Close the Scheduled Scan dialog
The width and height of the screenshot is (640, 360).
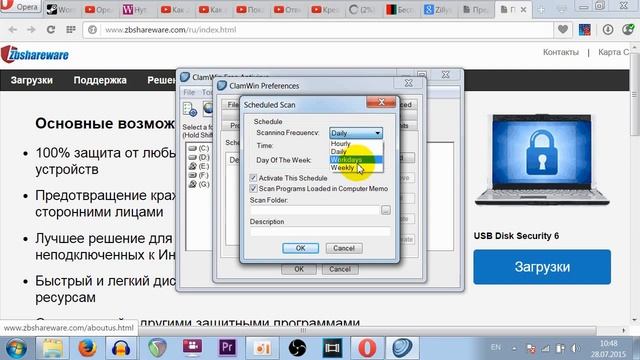(381, 102)
